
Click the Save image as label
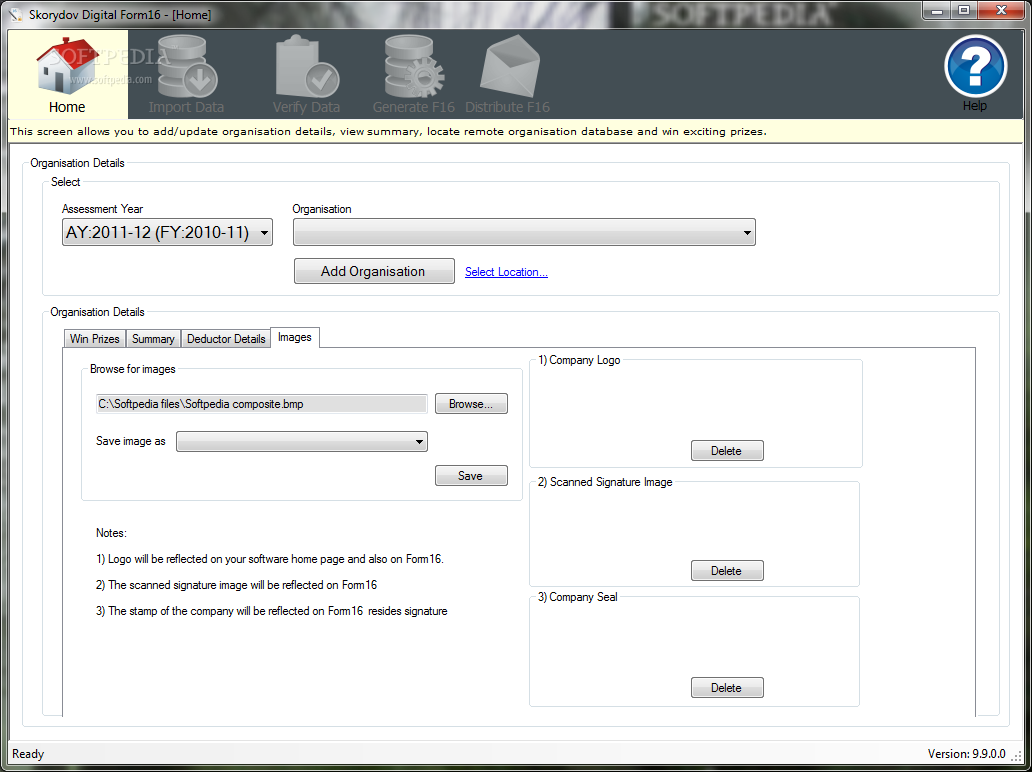[131, 441]
